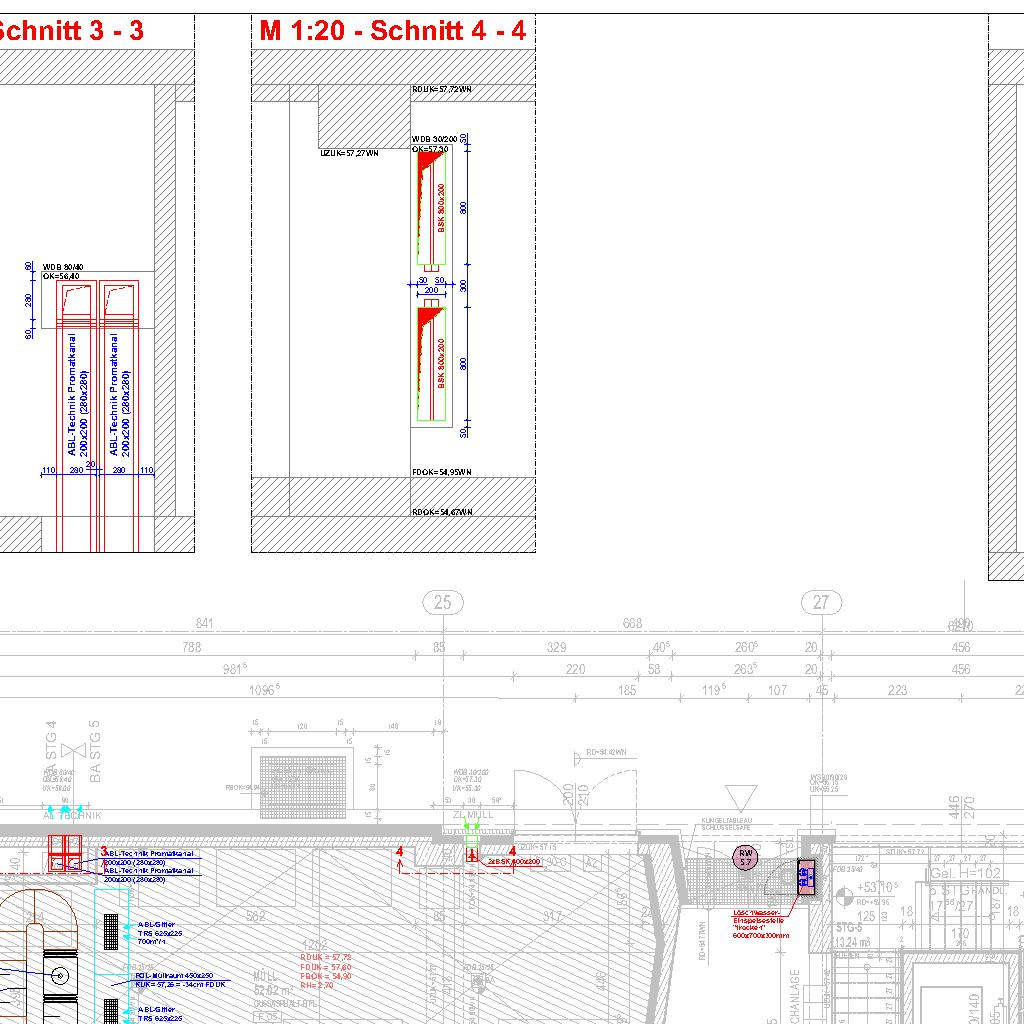1024x1024 pixels.
Task: Click the grid axis bubble 25
Action: 443,602
